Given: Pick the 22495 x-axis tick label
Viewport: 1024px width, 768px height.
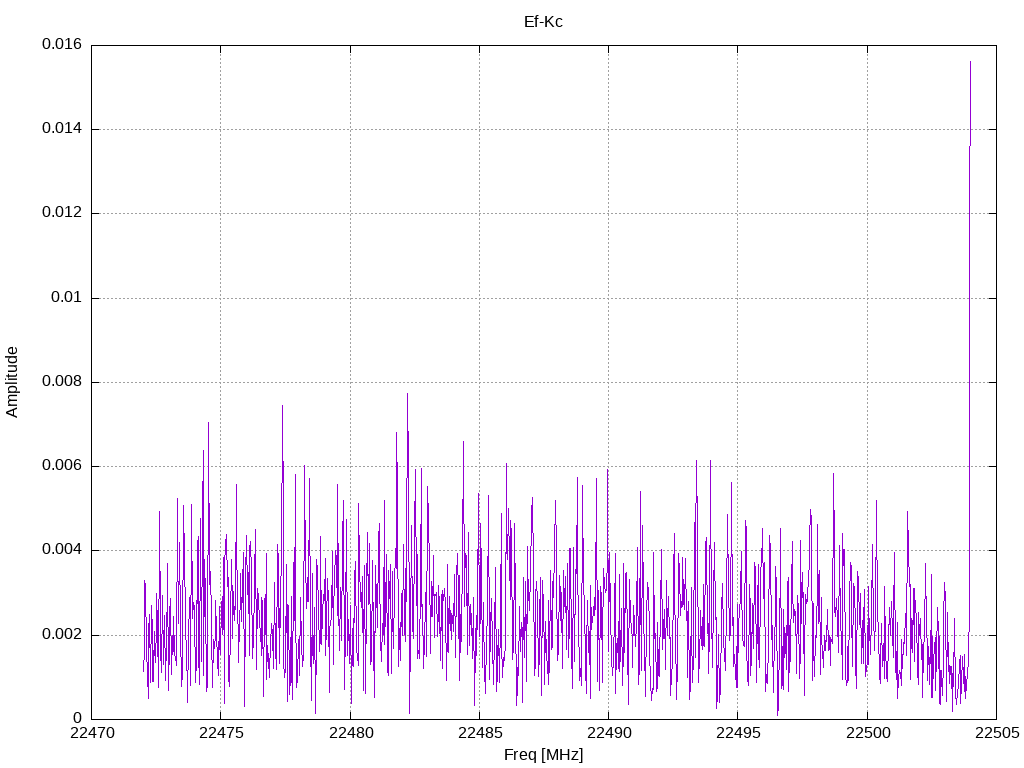Looking at the screenshot, I should click(x=737, y=733).
